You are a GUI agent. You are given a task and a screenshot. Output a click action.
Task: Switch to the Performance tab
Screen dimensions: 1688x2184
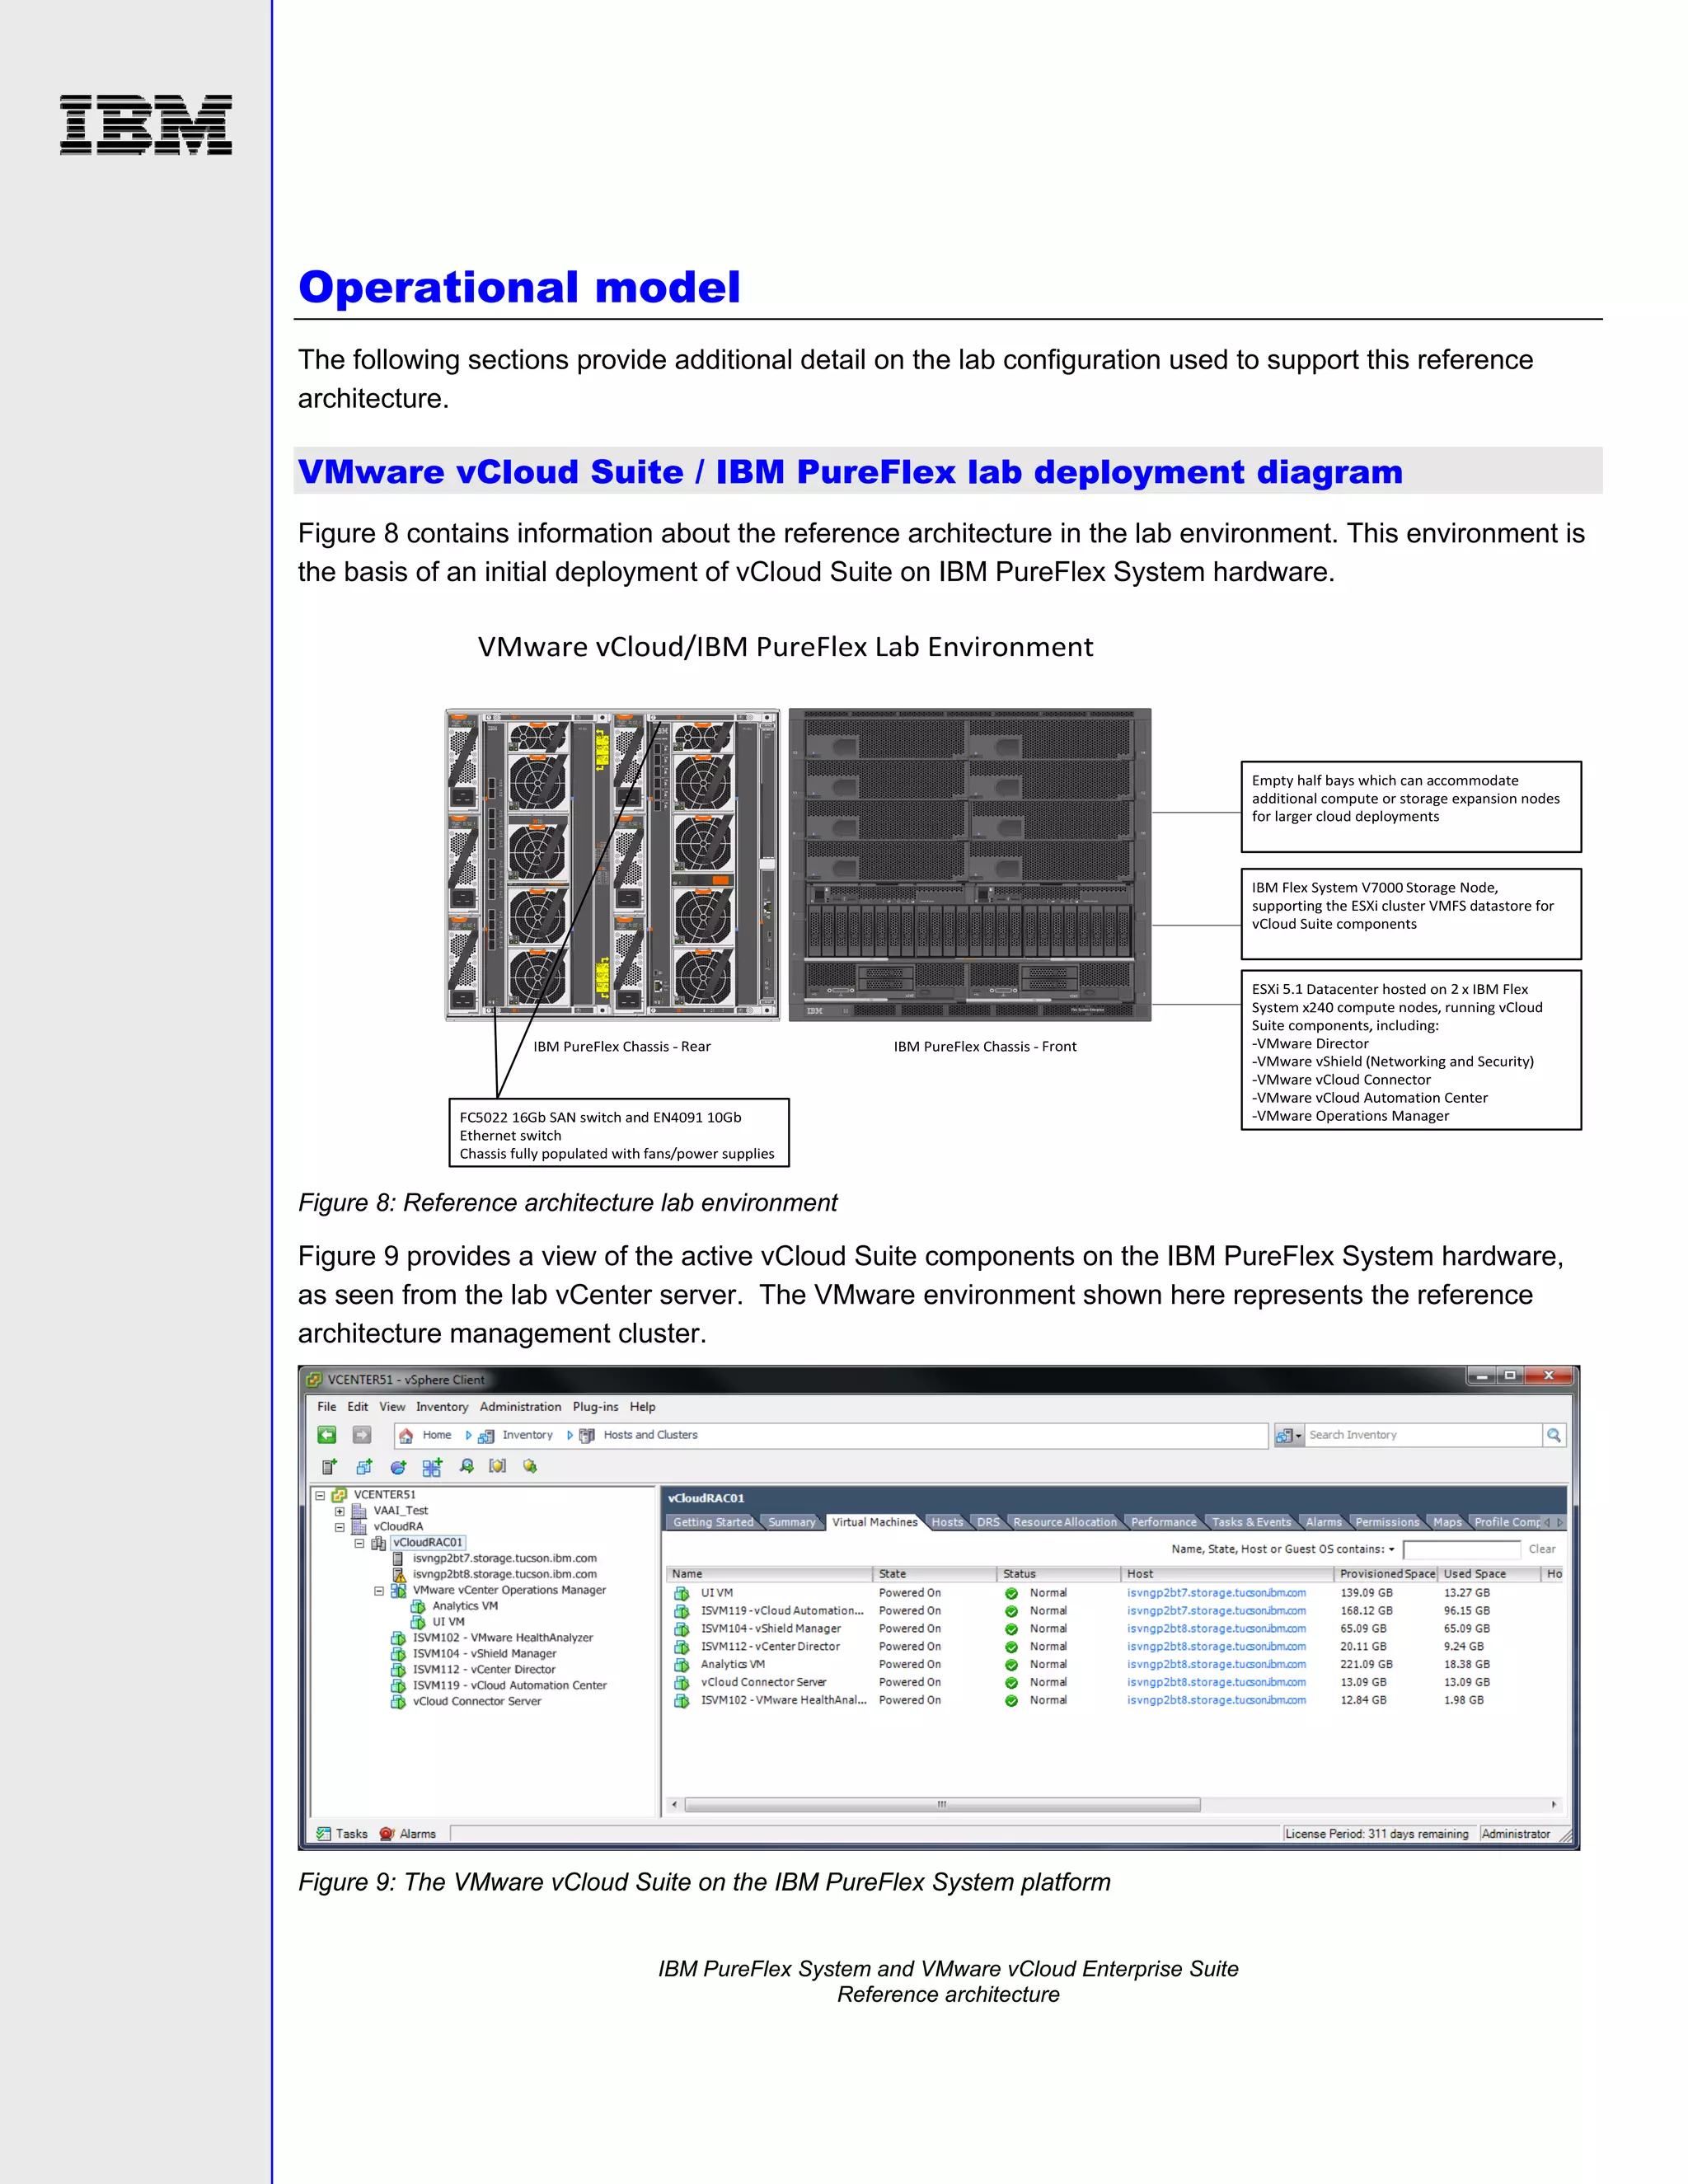(x=1163, y=1522)
